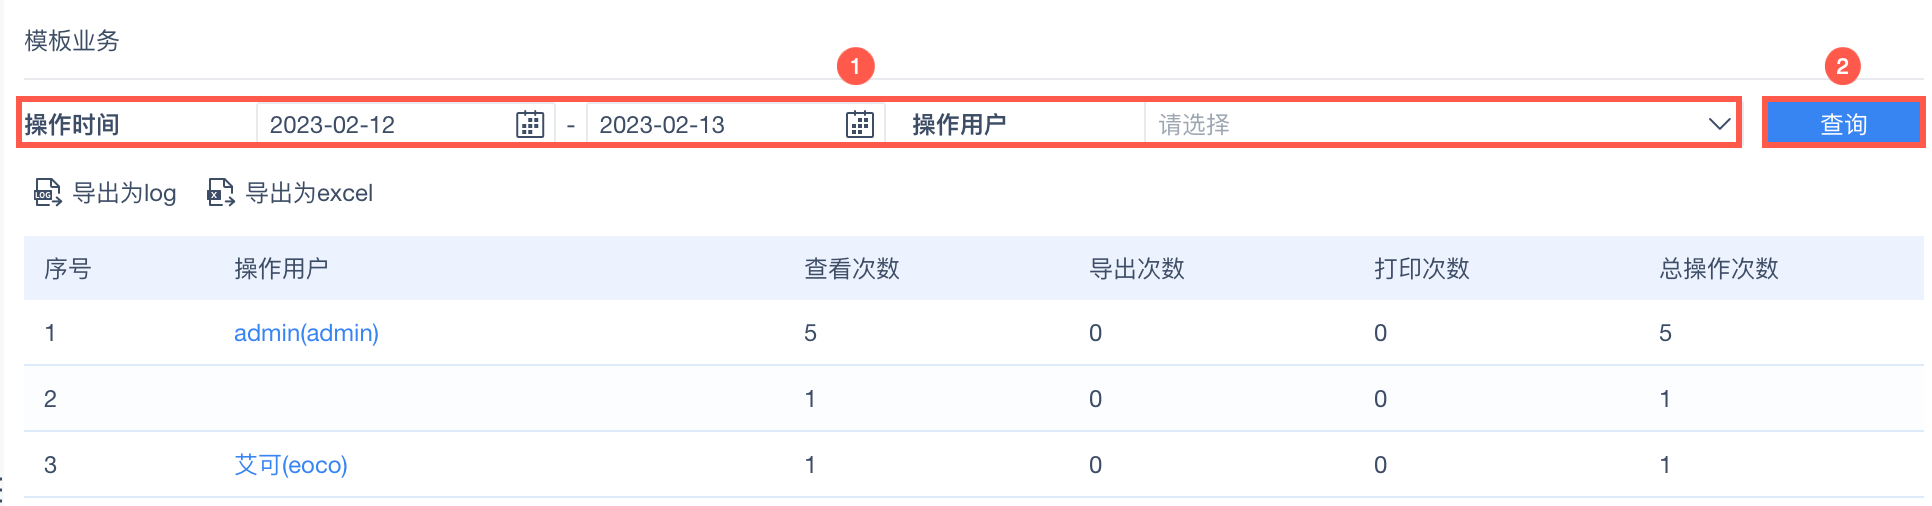
Task: Expand the 操作用户 dropdown arrow
Action: [1719, 124]
